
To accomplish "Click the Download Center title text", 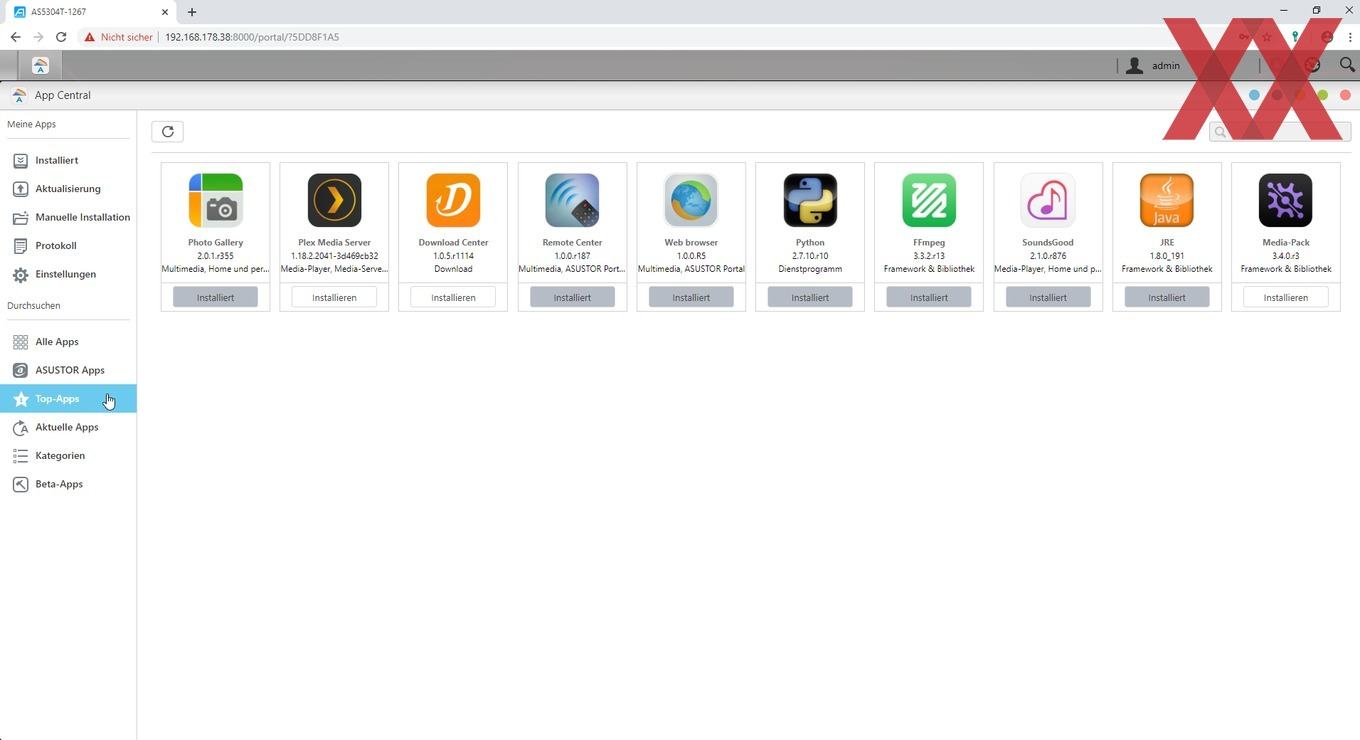I will point(453,243).
